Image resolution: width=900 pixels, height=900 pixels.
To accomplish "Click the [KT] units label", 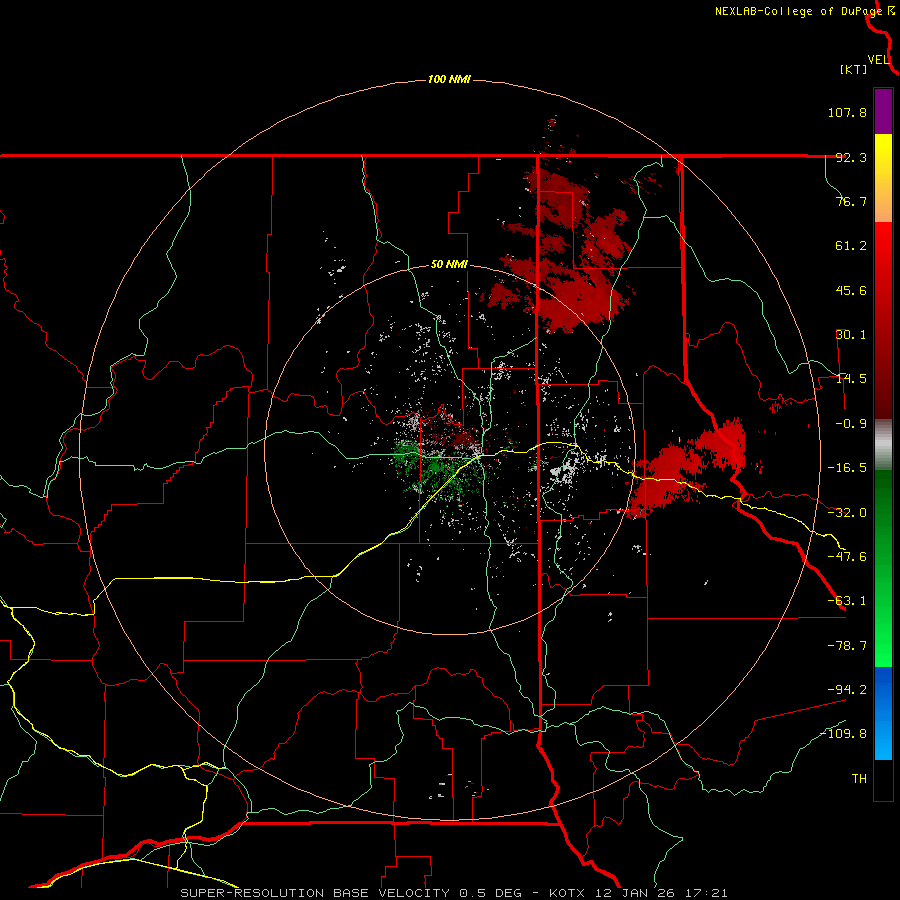I will [854, 69].
